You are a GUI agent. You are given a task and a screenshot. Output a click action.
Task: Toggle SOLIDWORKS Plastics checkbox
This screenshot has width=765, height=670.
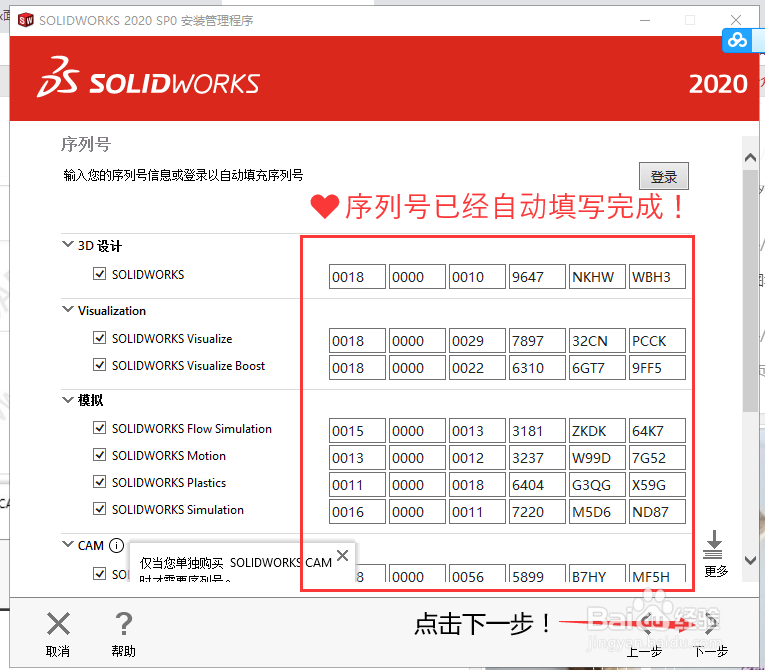pos(100,482)
